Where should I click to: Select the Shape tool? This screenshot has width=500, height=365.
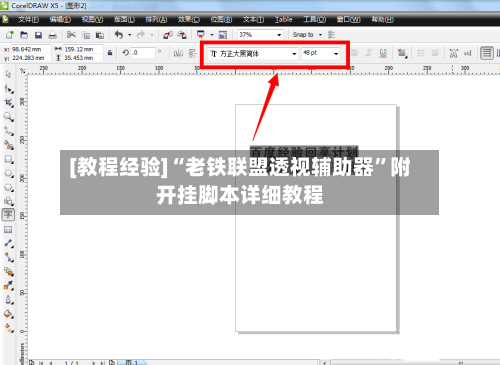(8, 88)
